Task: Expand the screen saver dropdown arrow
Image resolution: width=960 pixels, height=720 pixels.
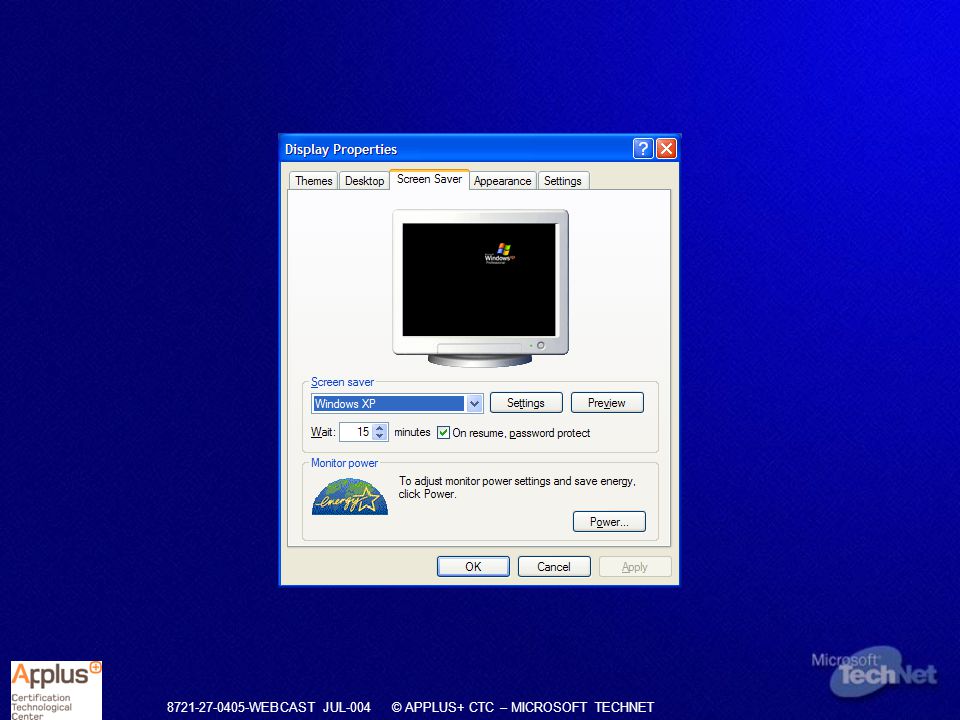Action: pyautogui.click(x=474, y=403)
